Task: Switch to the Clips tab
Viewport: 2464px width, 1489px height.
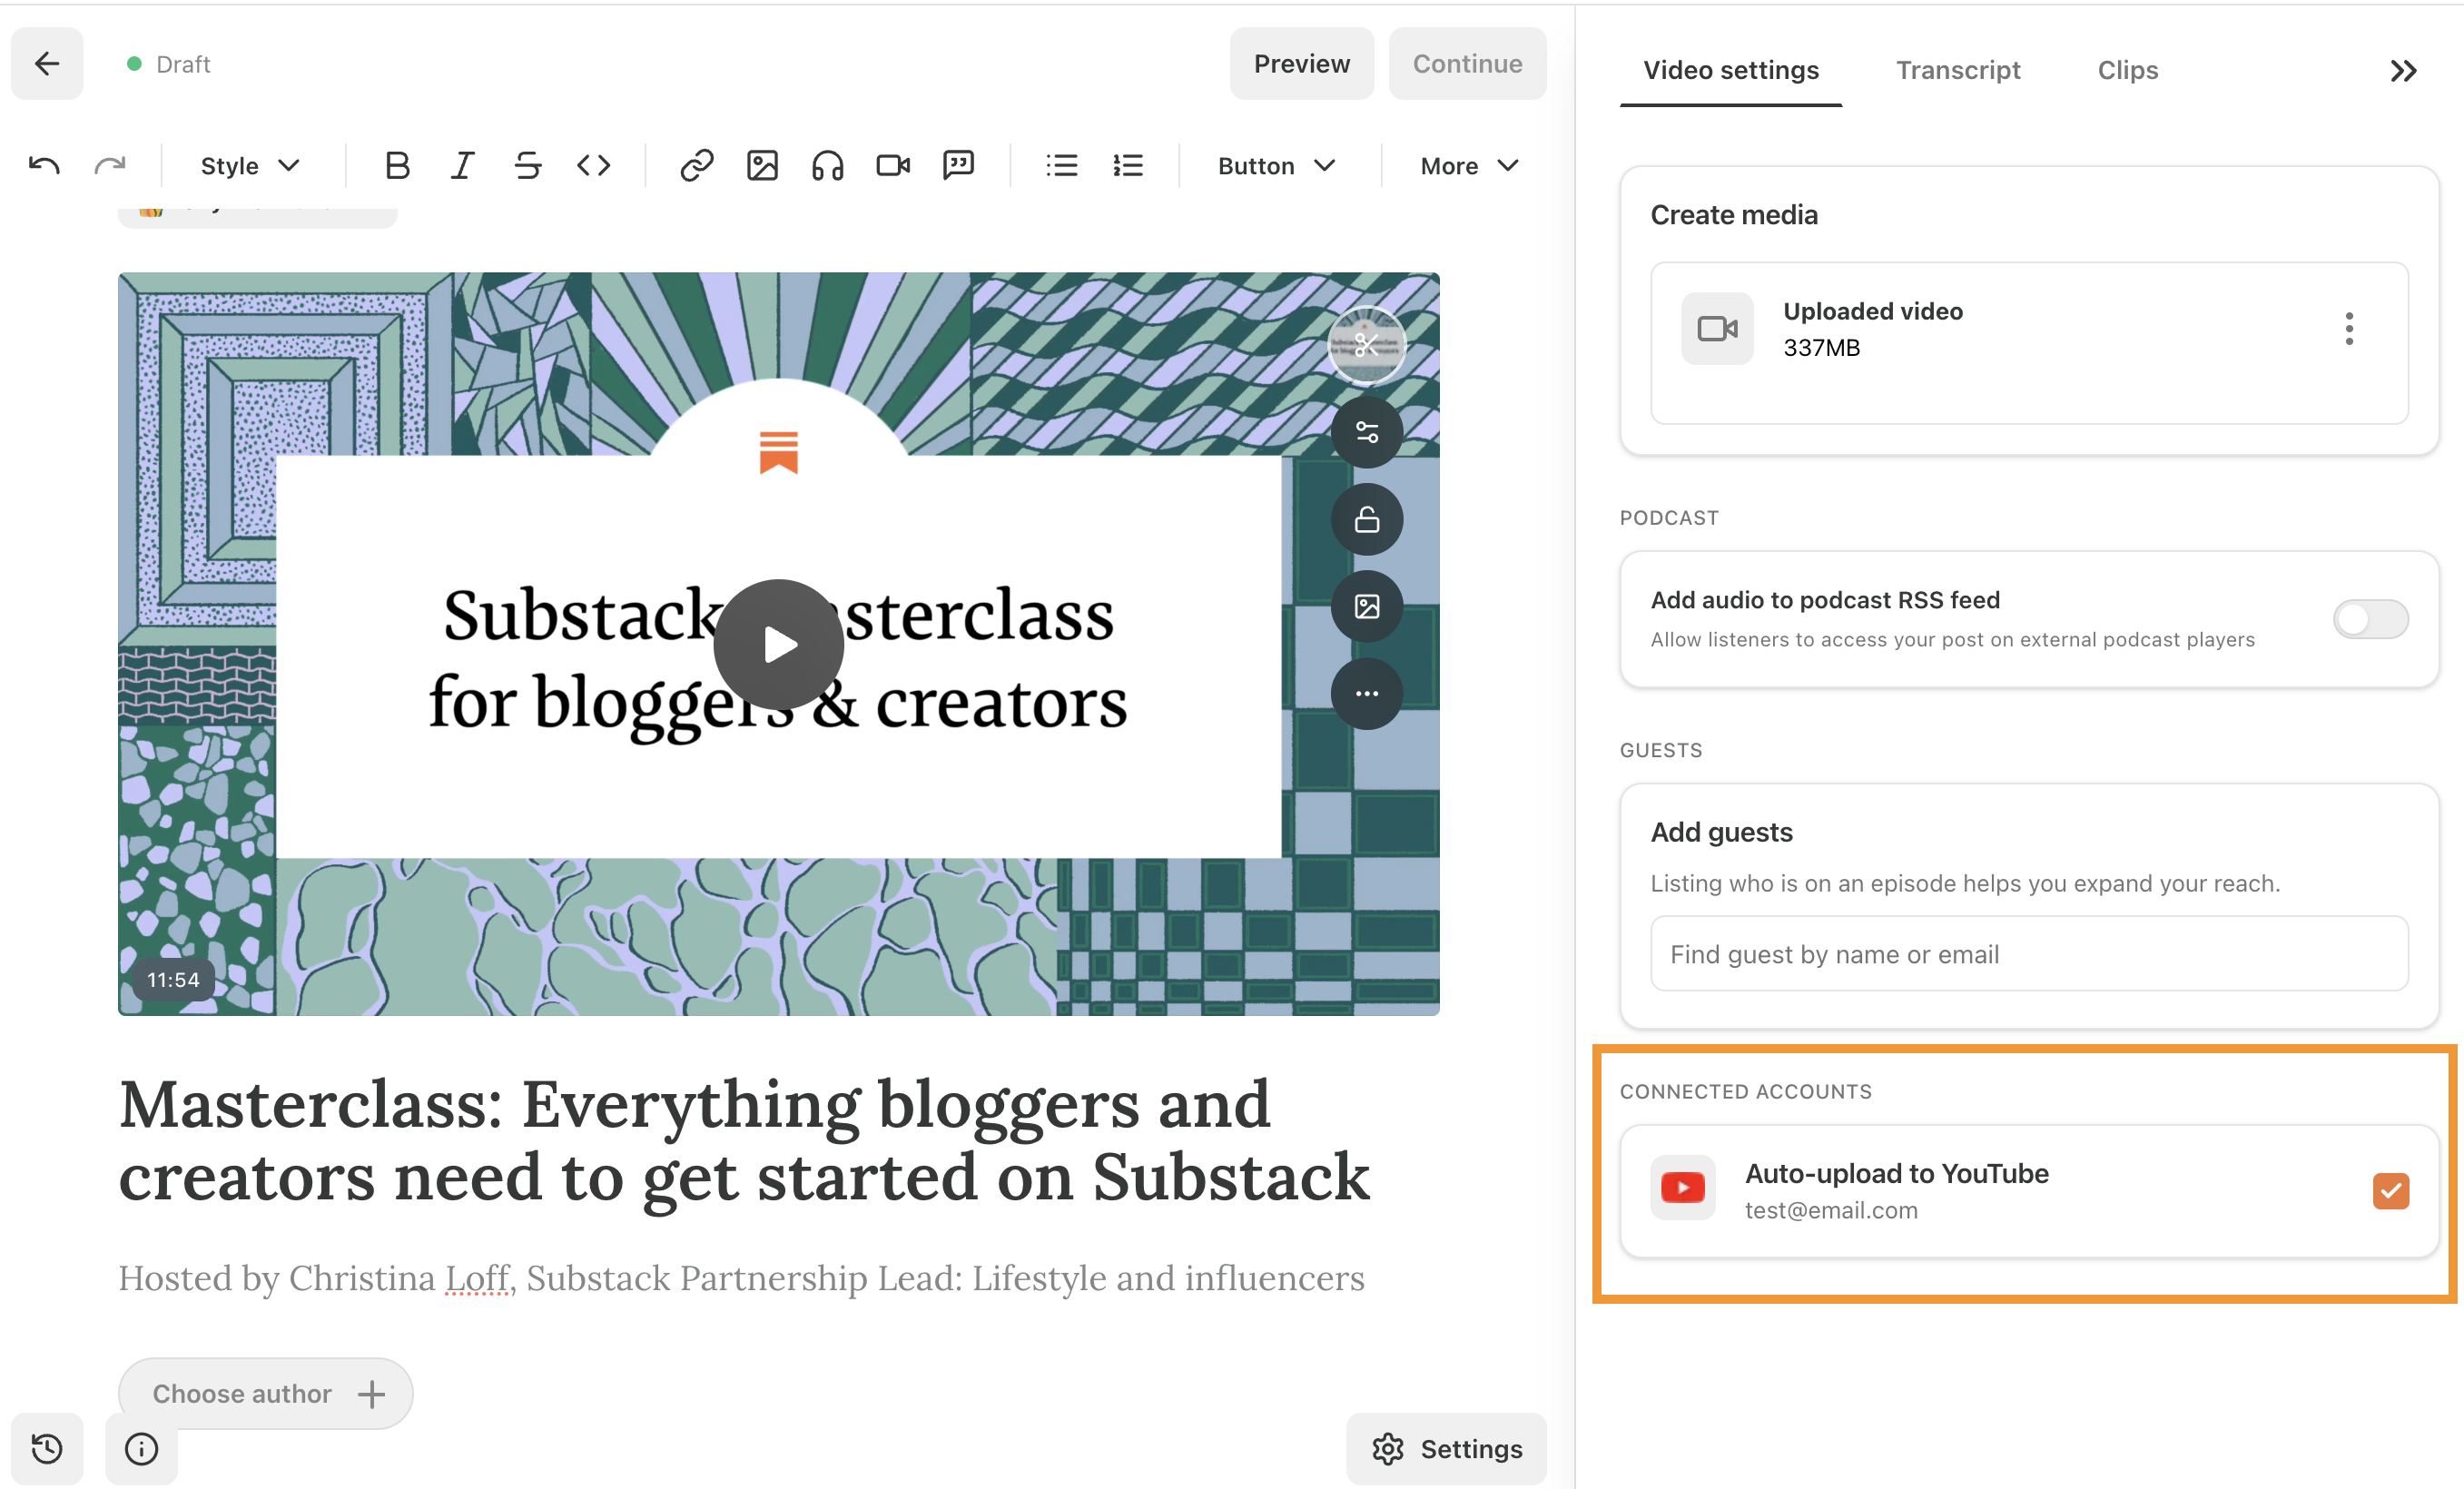Action: pos(2126,71)
